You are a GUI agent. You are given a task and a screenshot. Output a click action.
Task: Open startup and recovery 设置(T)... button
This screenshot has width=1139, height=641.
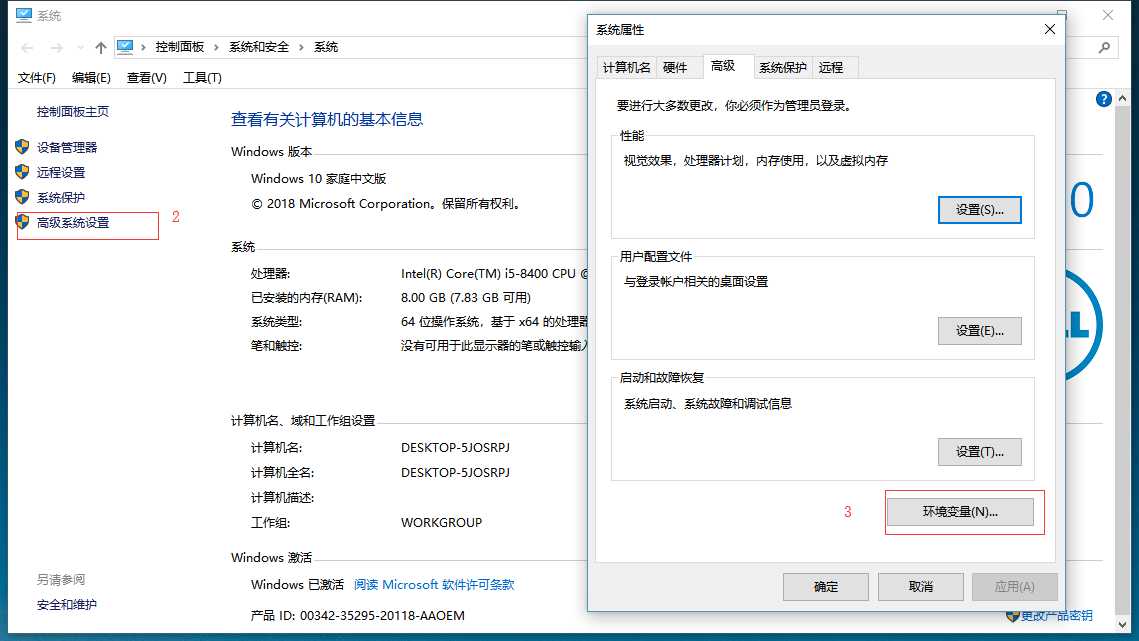979,452
